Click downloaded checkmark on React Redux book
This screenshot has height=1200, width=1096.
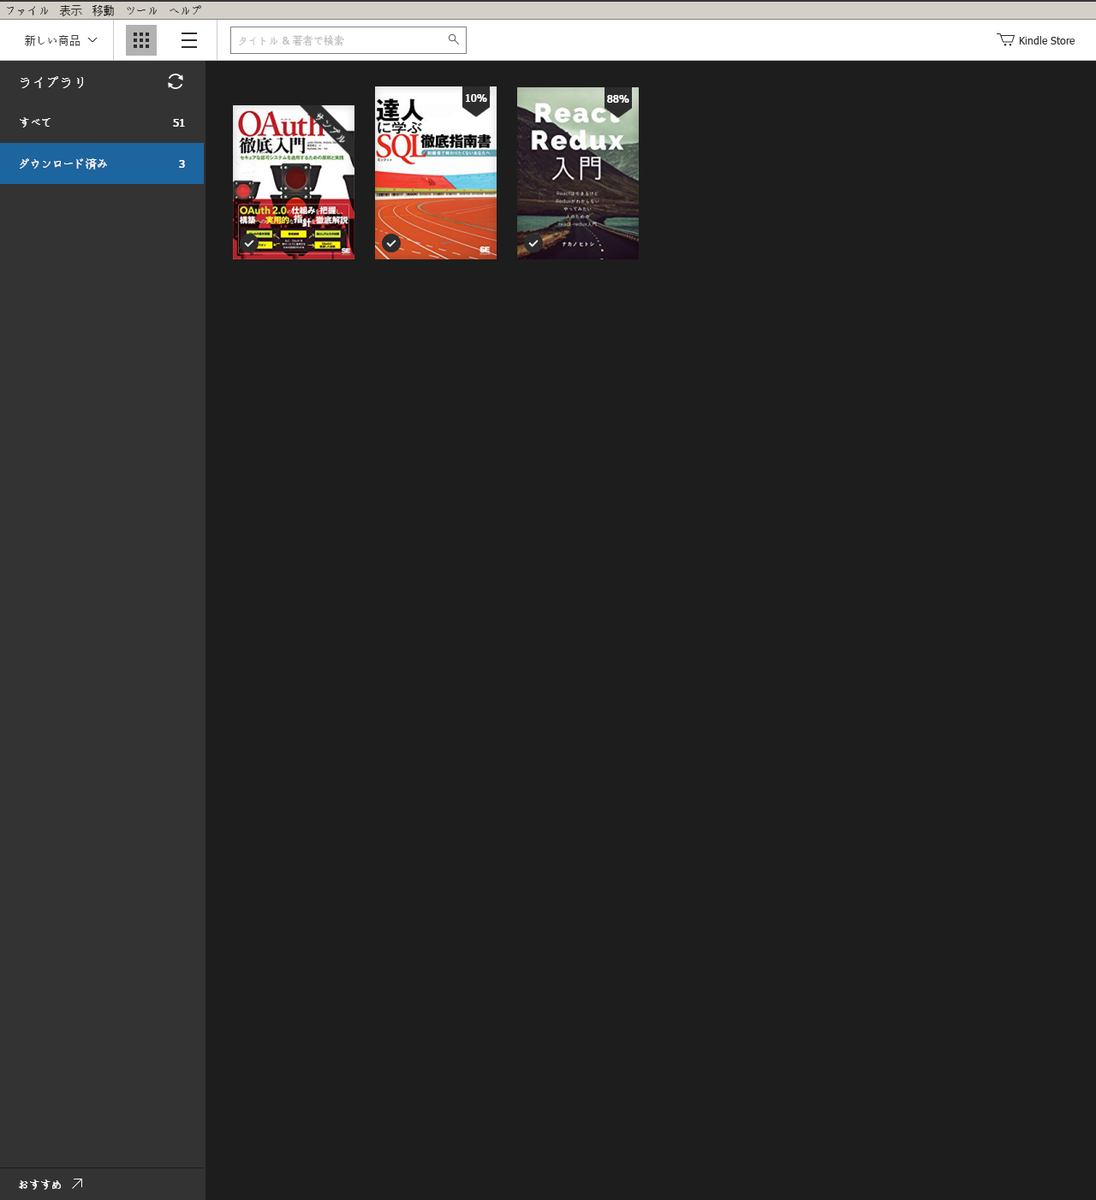[533, 243]
